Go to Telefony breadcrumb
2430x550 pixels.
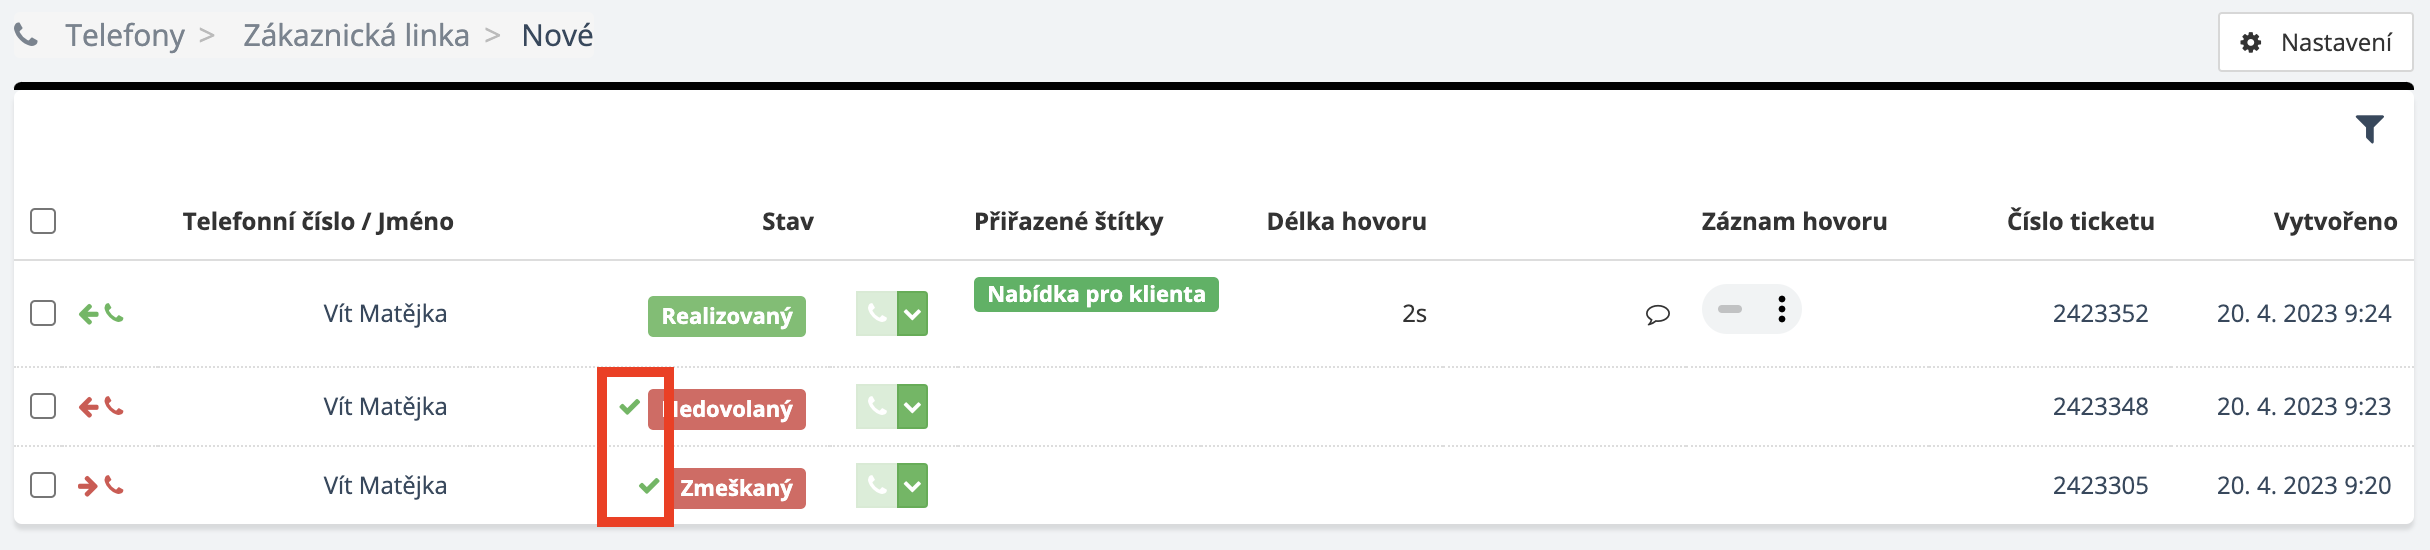coord(125,36)
